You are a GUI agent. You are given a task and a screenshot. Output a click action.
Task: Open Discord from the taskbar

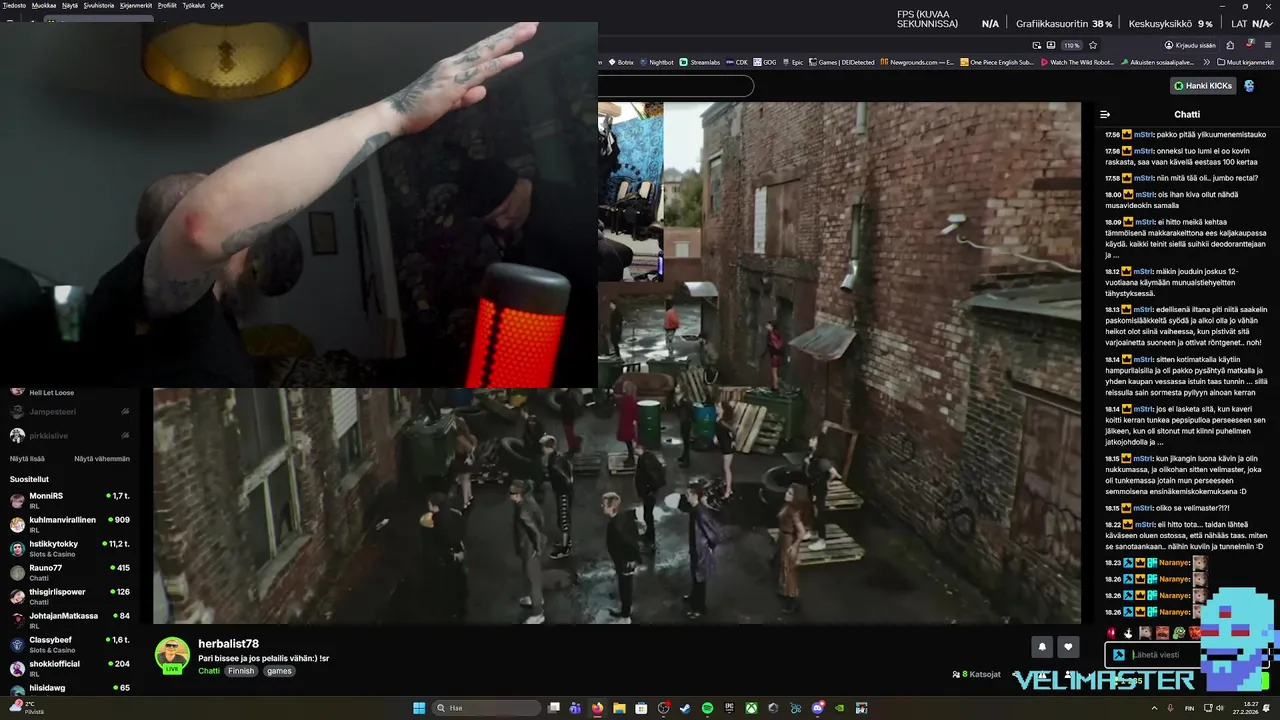point(817,708)
